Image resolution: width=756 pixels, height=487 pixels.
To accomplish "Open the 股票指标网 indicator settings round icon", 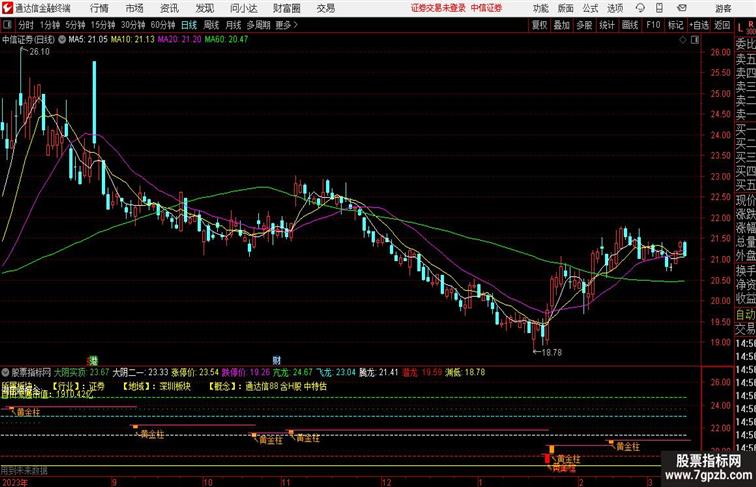I will pos(5,372).
